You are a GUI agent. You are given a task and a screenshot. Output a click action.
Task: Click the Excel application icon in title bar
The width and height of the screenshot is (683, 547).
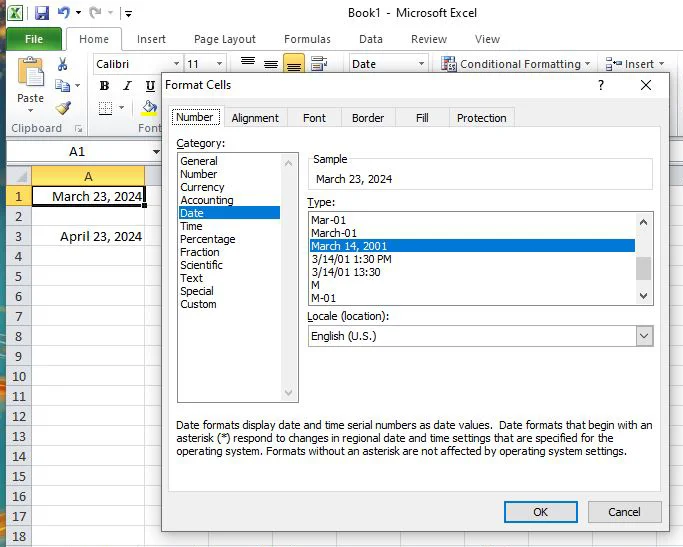coord(15,13)
